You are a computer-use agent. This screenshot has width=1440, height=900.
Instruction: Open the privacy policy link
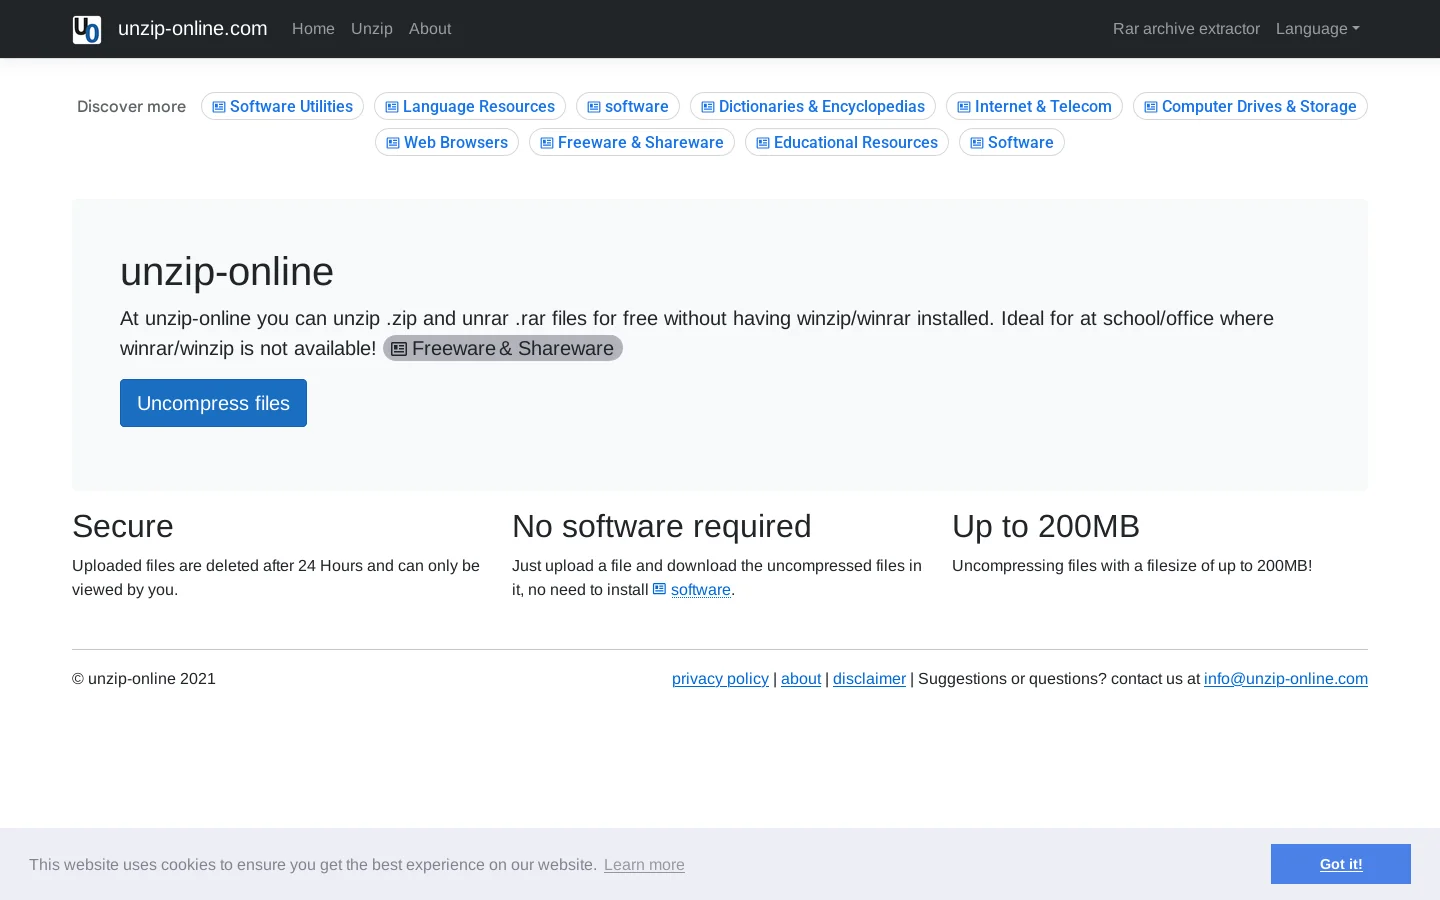[x=720, y=679]
